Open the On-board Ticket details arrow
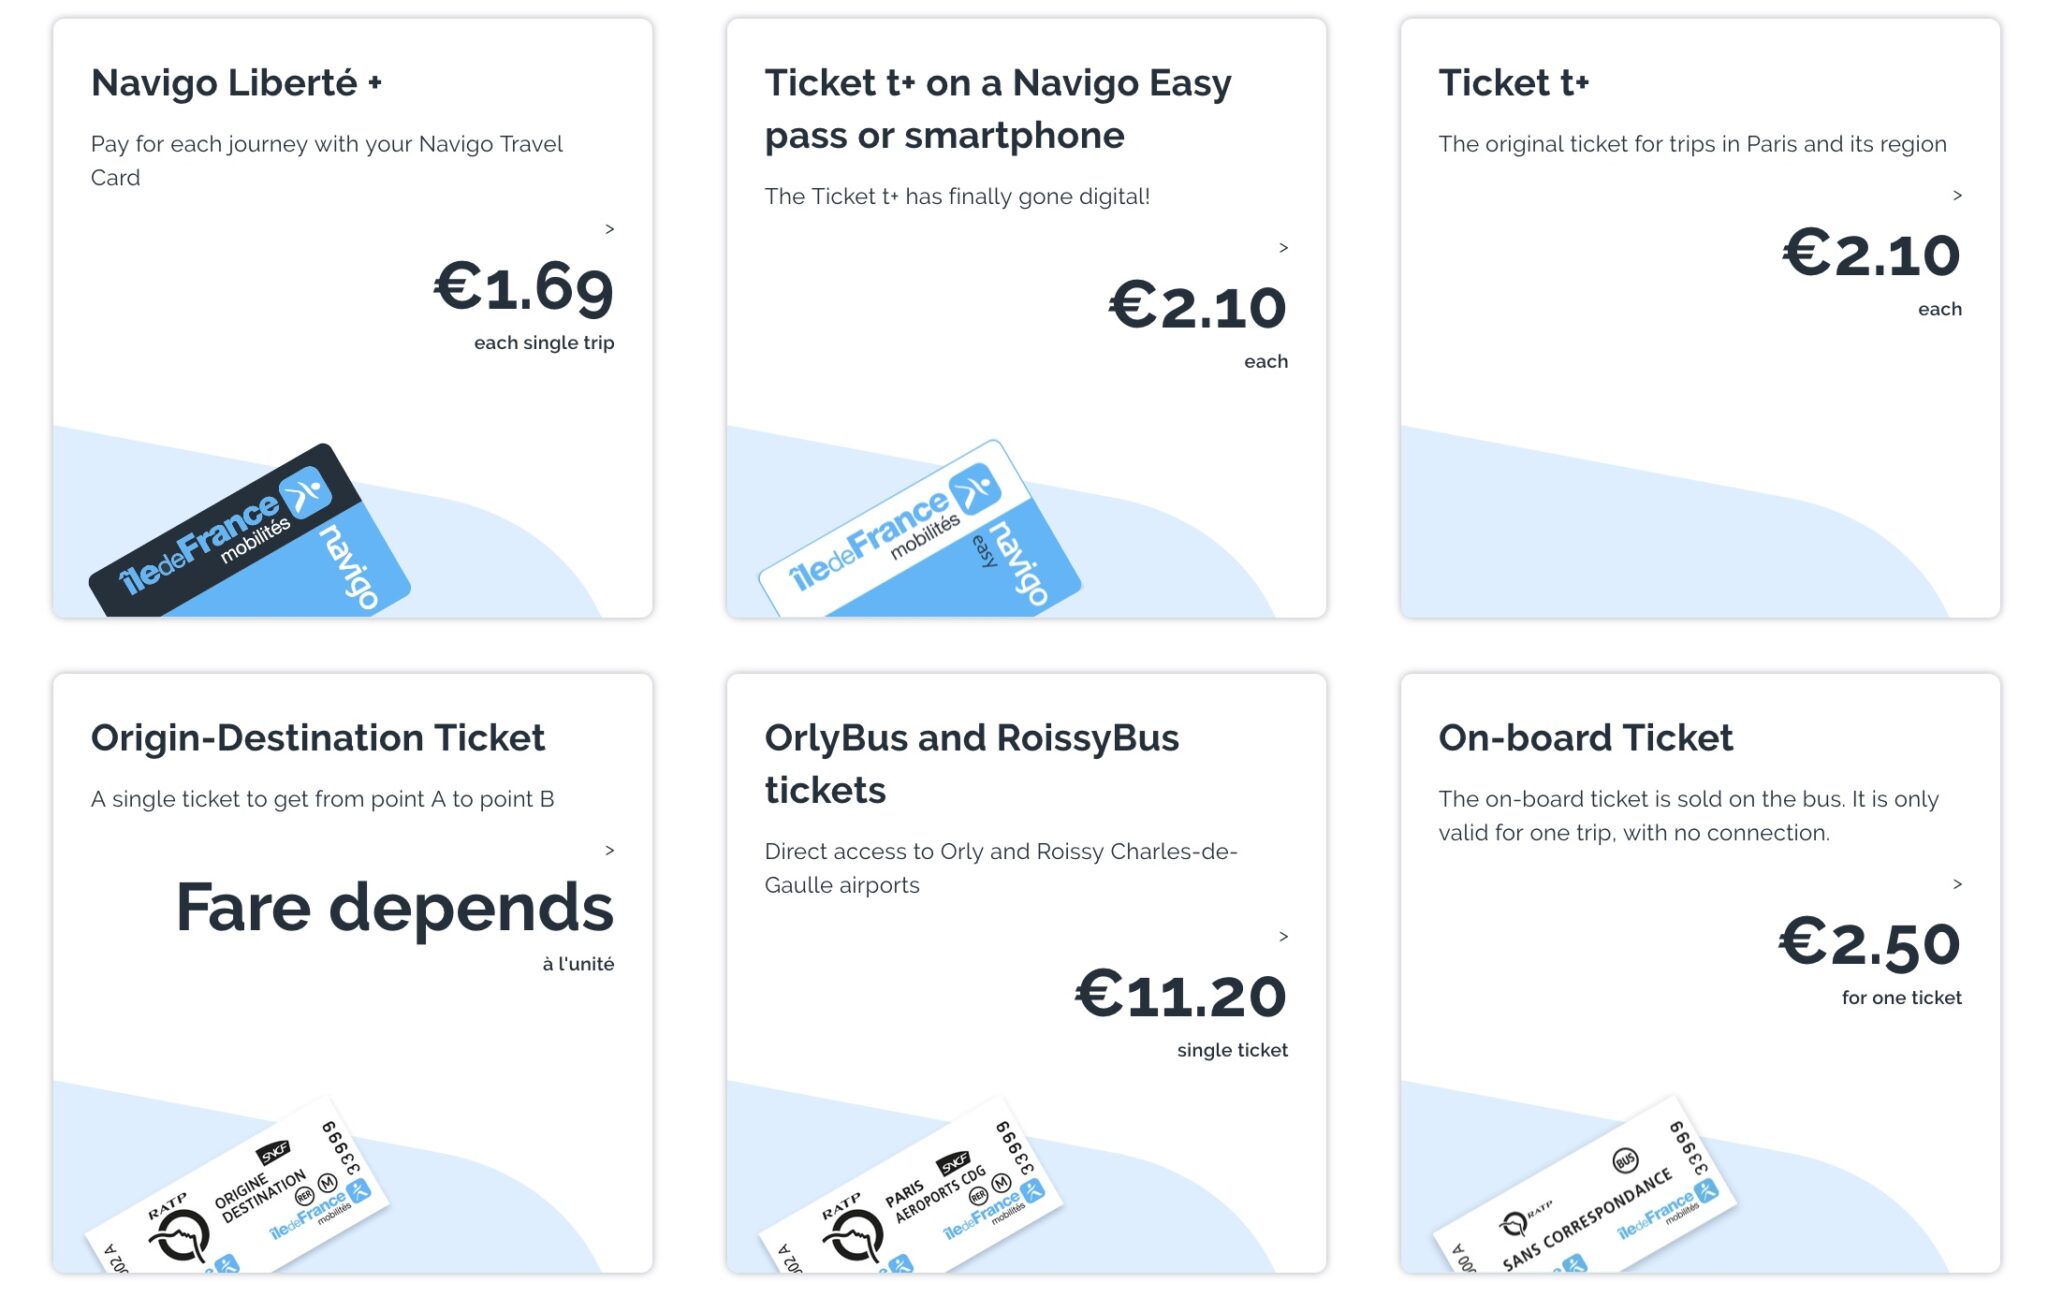Viewport: 2048px width, 1297px height. (1957, 884)
